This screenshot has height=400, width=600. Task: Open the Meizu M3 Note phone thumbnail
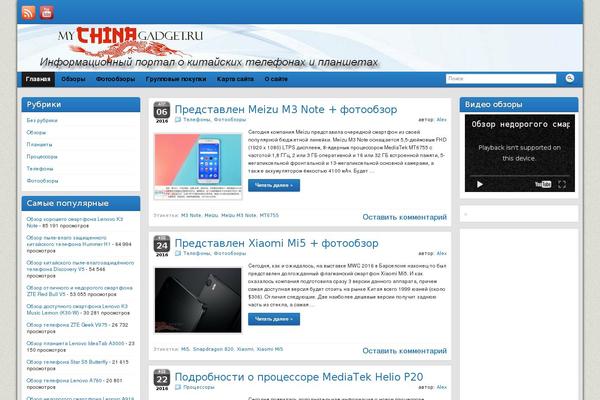tap(198, 167)
